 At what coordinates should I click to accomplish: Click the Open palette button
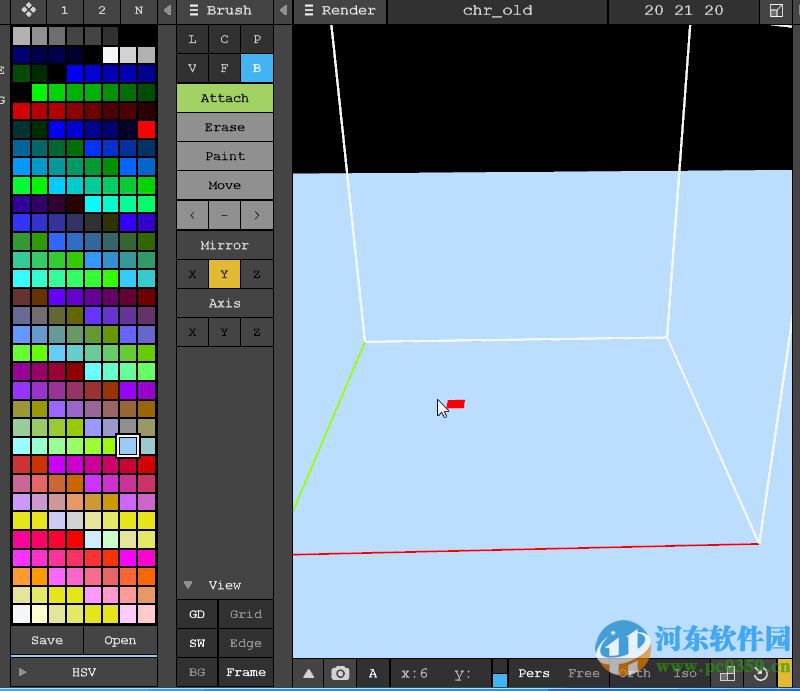point(119,640)
